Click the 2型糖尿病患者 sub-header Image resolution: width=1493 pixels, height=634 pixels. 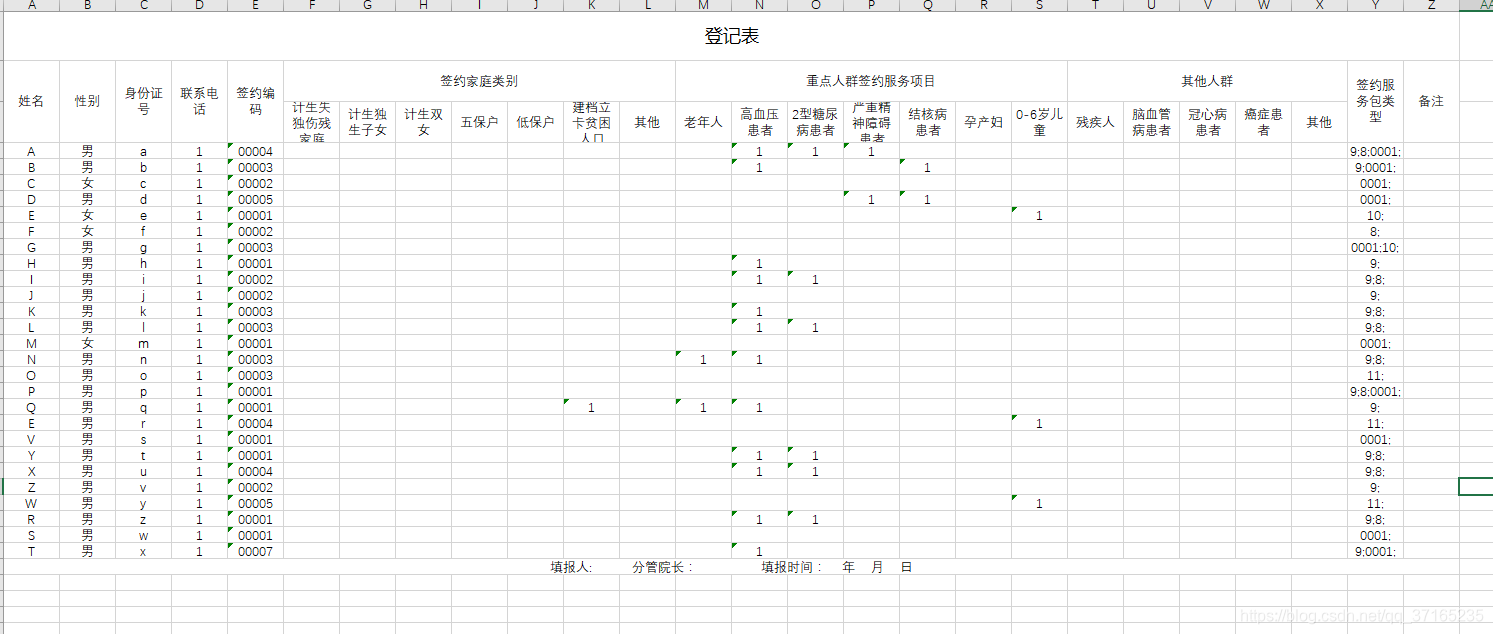(815, 122)
